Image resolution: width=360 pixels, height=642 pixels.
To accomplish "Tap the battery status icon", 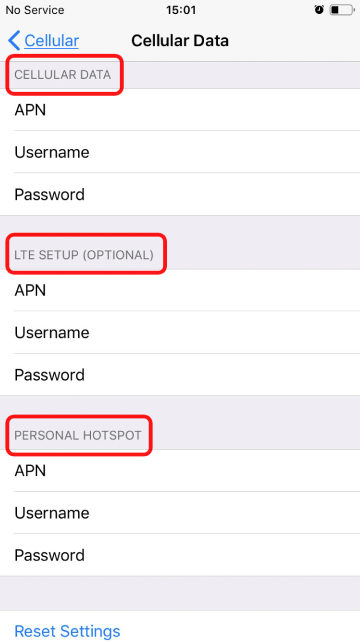I will 342,10.
